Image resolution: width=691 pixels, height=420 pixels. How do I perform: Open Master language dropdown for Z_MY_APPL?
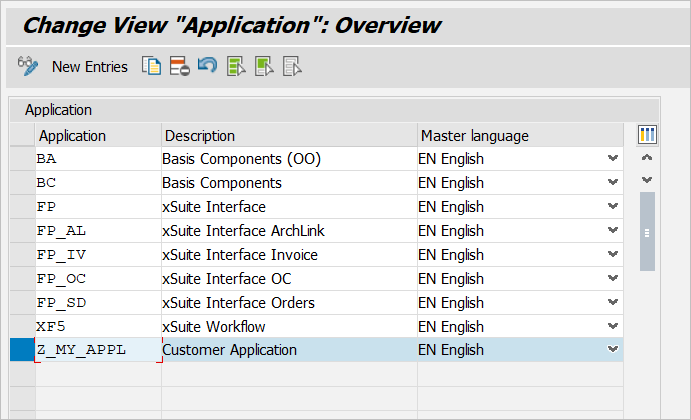coord(612,350)
